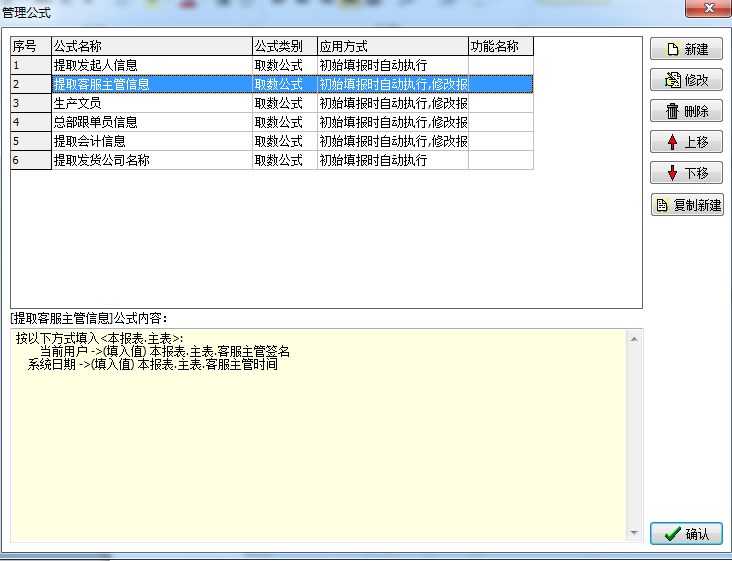Click the 功能名称 column header
The image size is (732, 561).
click(501, 46)
